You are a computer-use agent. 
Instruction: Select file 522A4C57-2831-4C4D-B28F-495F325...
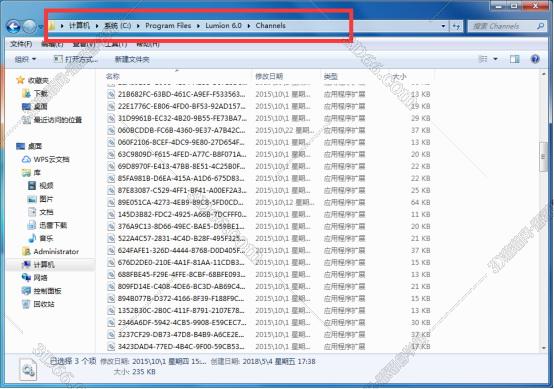pos(181,238)
